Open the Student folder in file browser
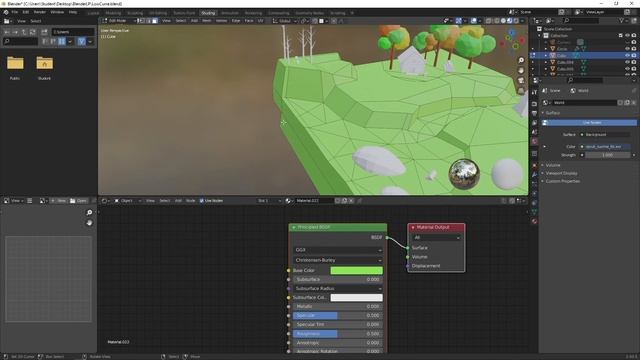Image resolution: width=640 pixels, height=360 pixels. 44,67
